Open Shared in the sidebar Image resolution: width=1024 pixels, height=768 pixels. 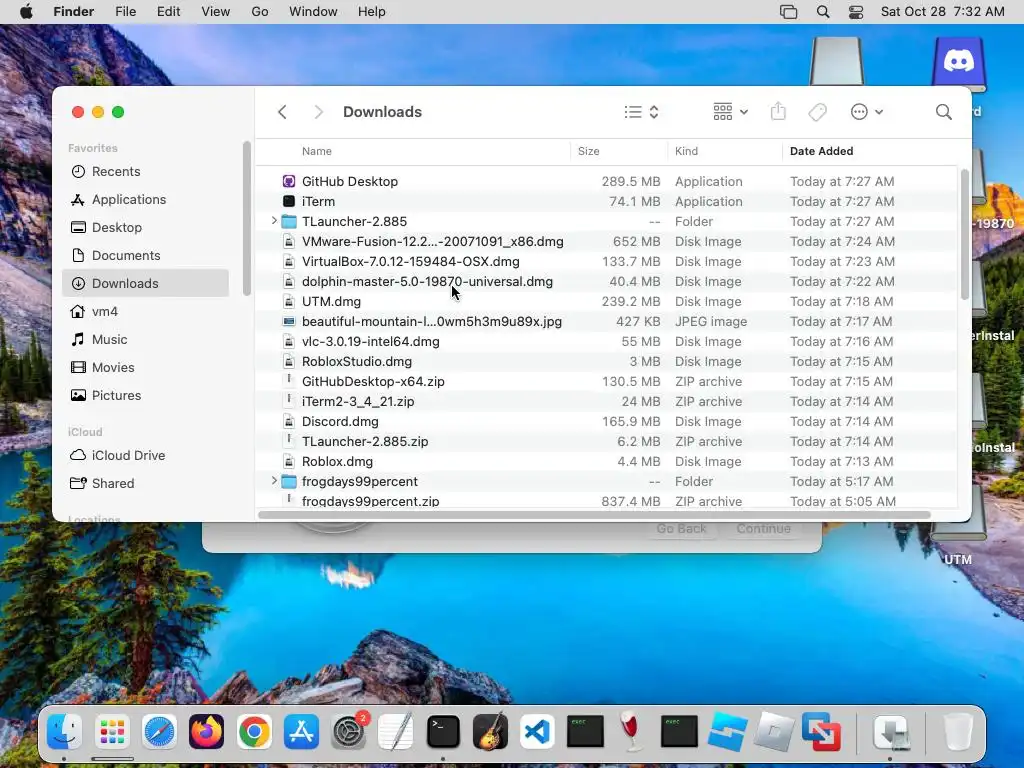[145, 483]
